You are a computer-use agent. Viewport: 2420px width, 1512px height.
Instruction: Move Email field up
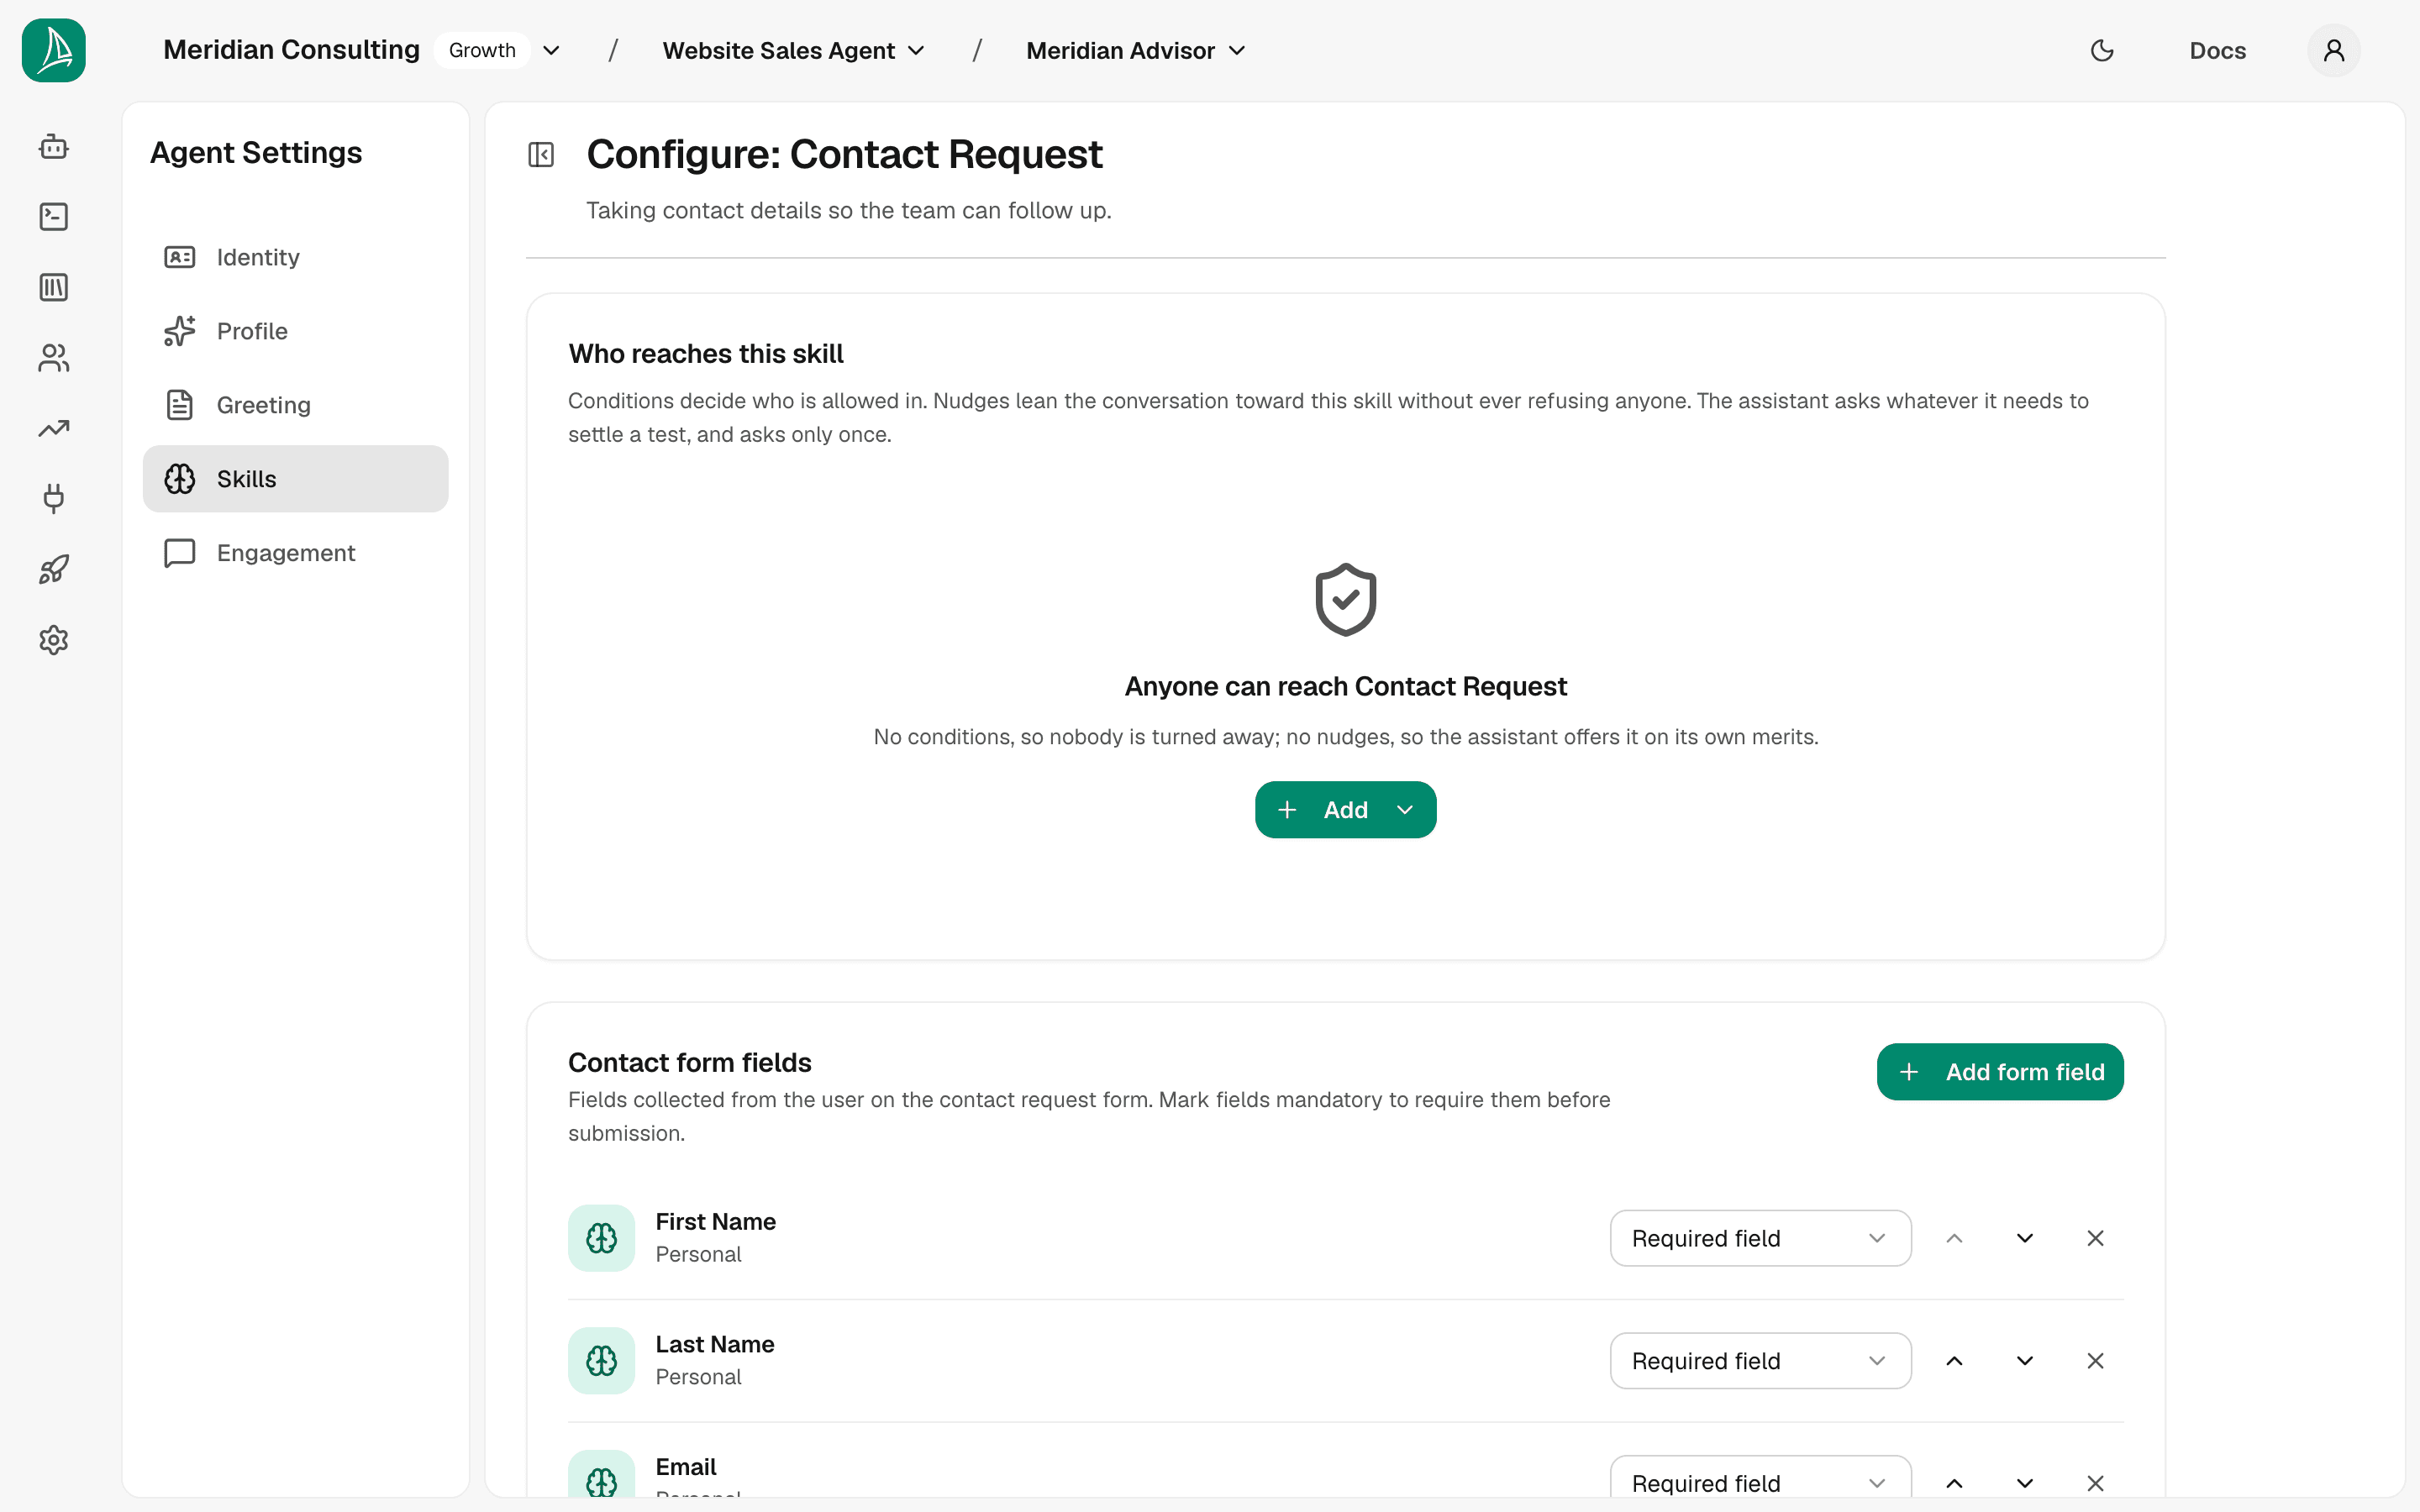click(x=1954, y=1483)
